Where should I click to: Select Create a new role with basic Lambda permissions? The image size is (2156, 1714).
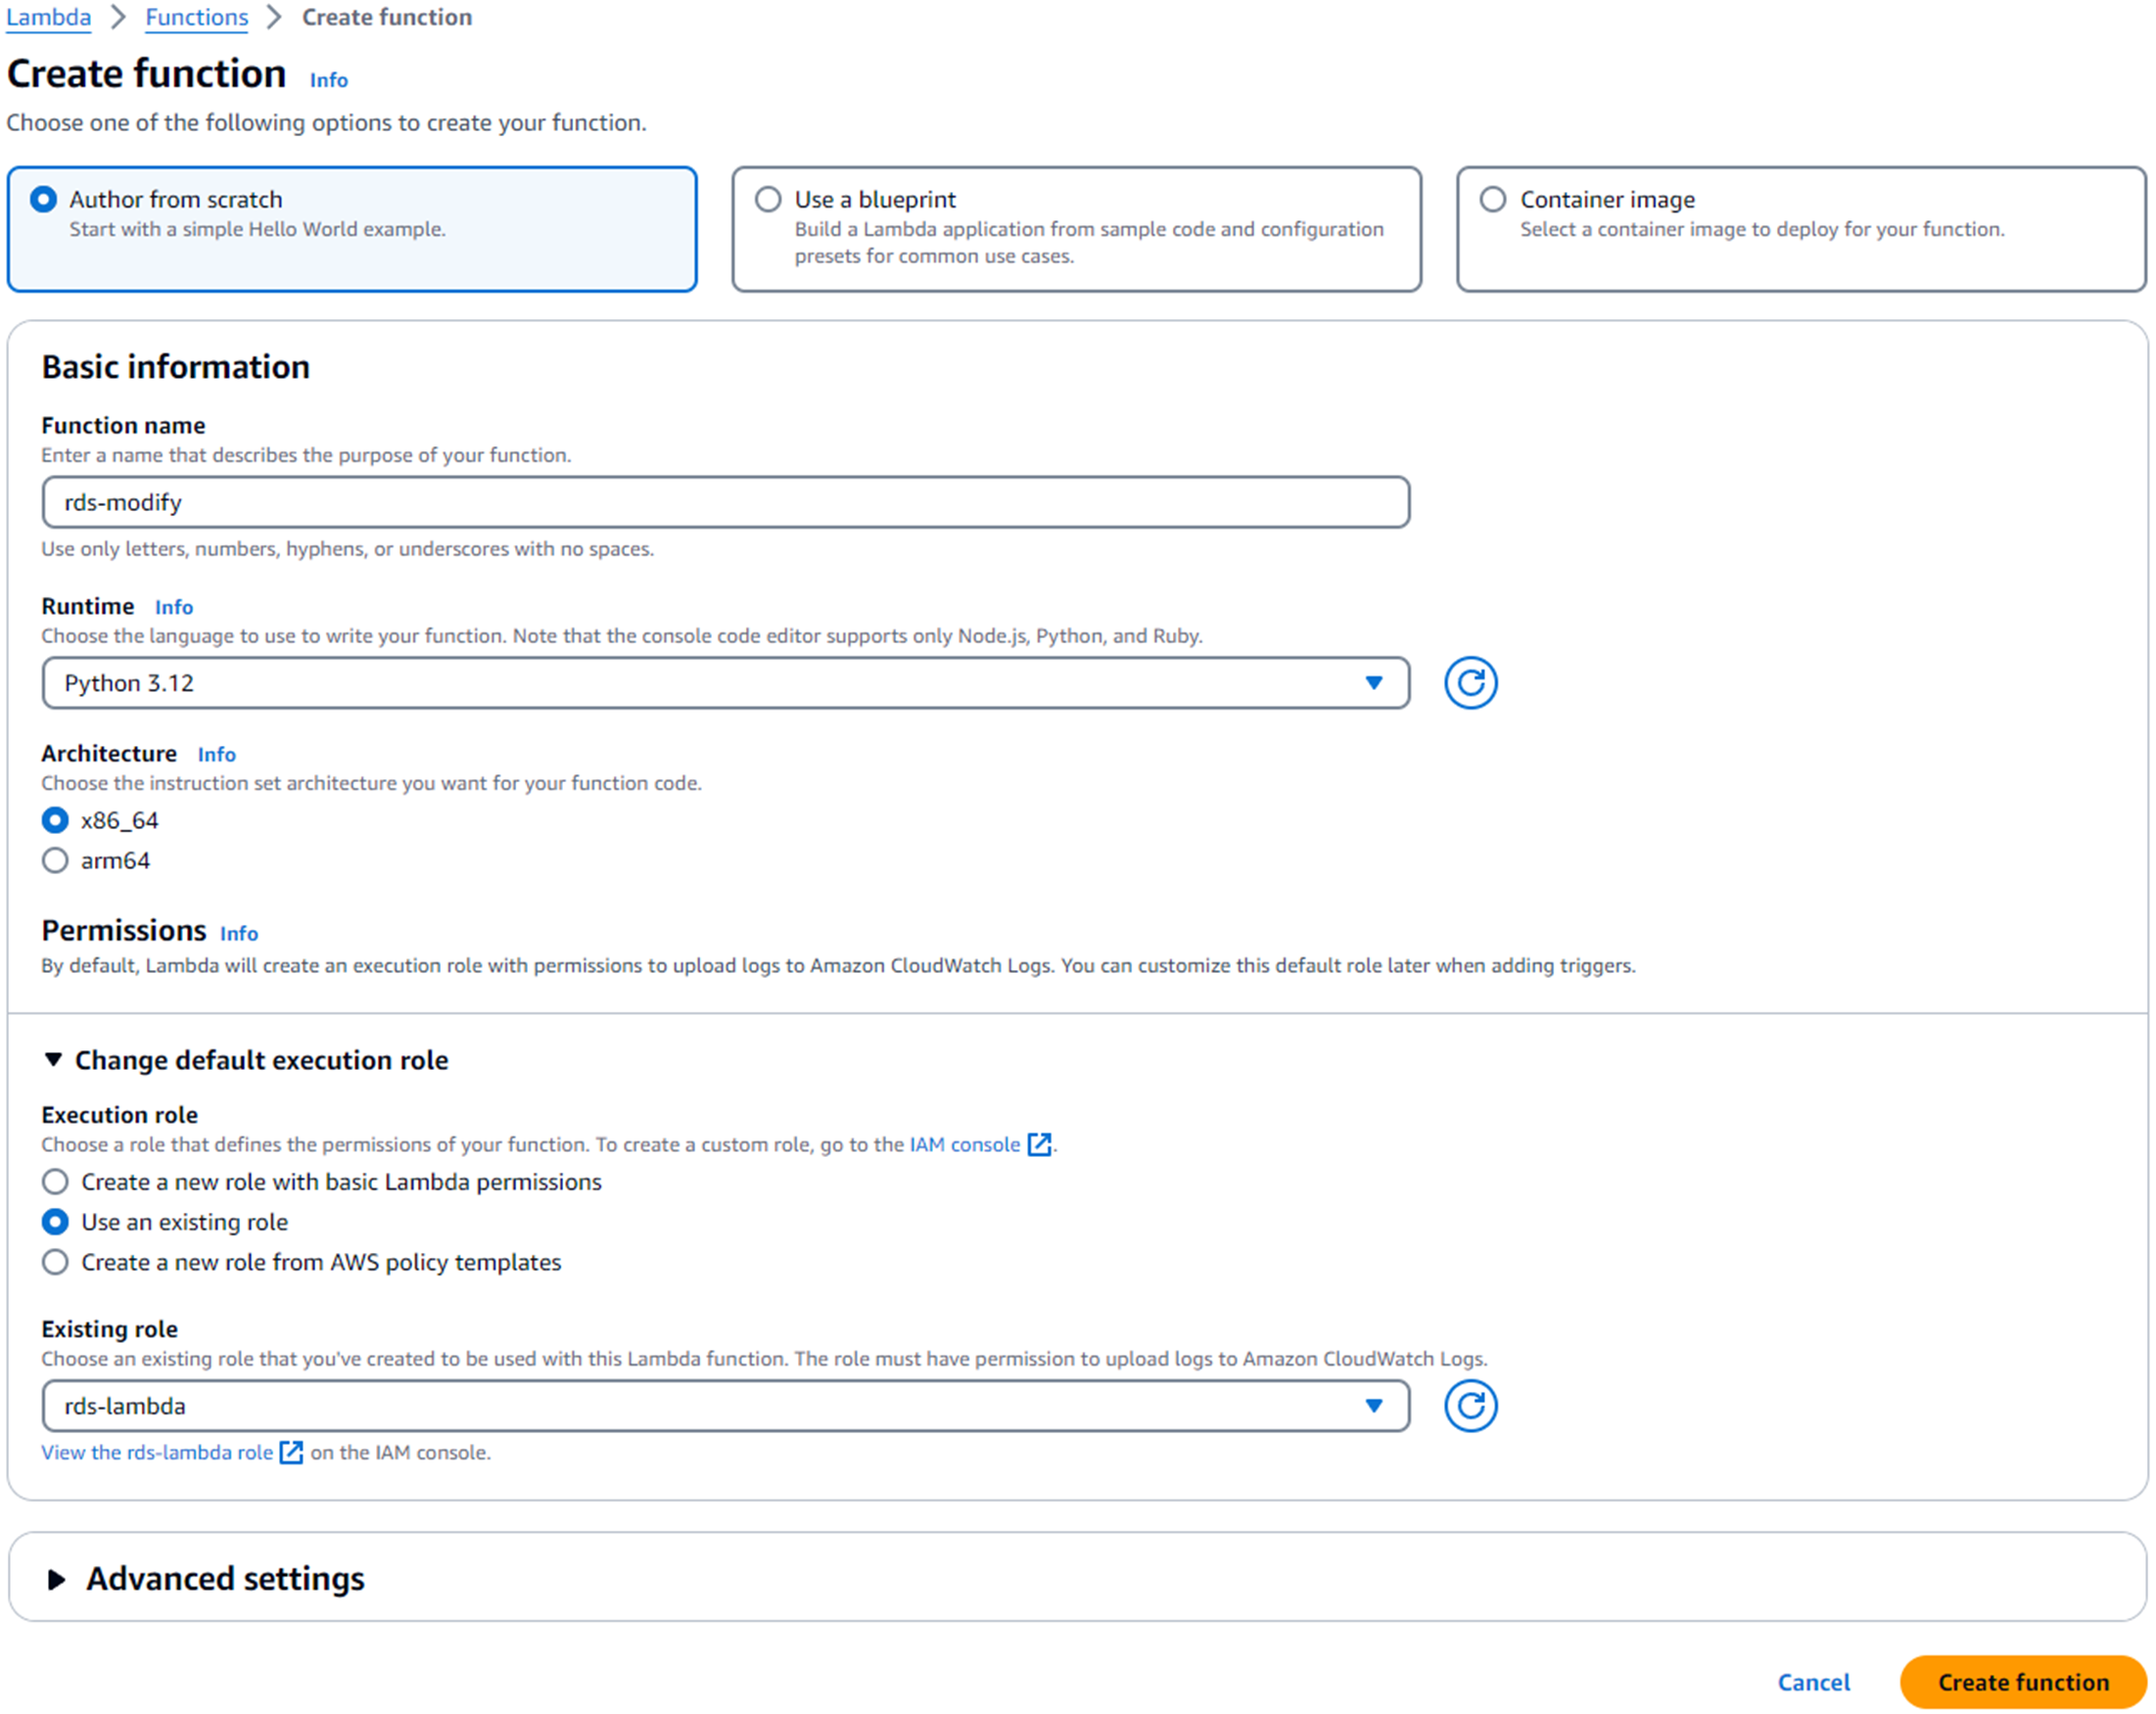point(55,1182)
